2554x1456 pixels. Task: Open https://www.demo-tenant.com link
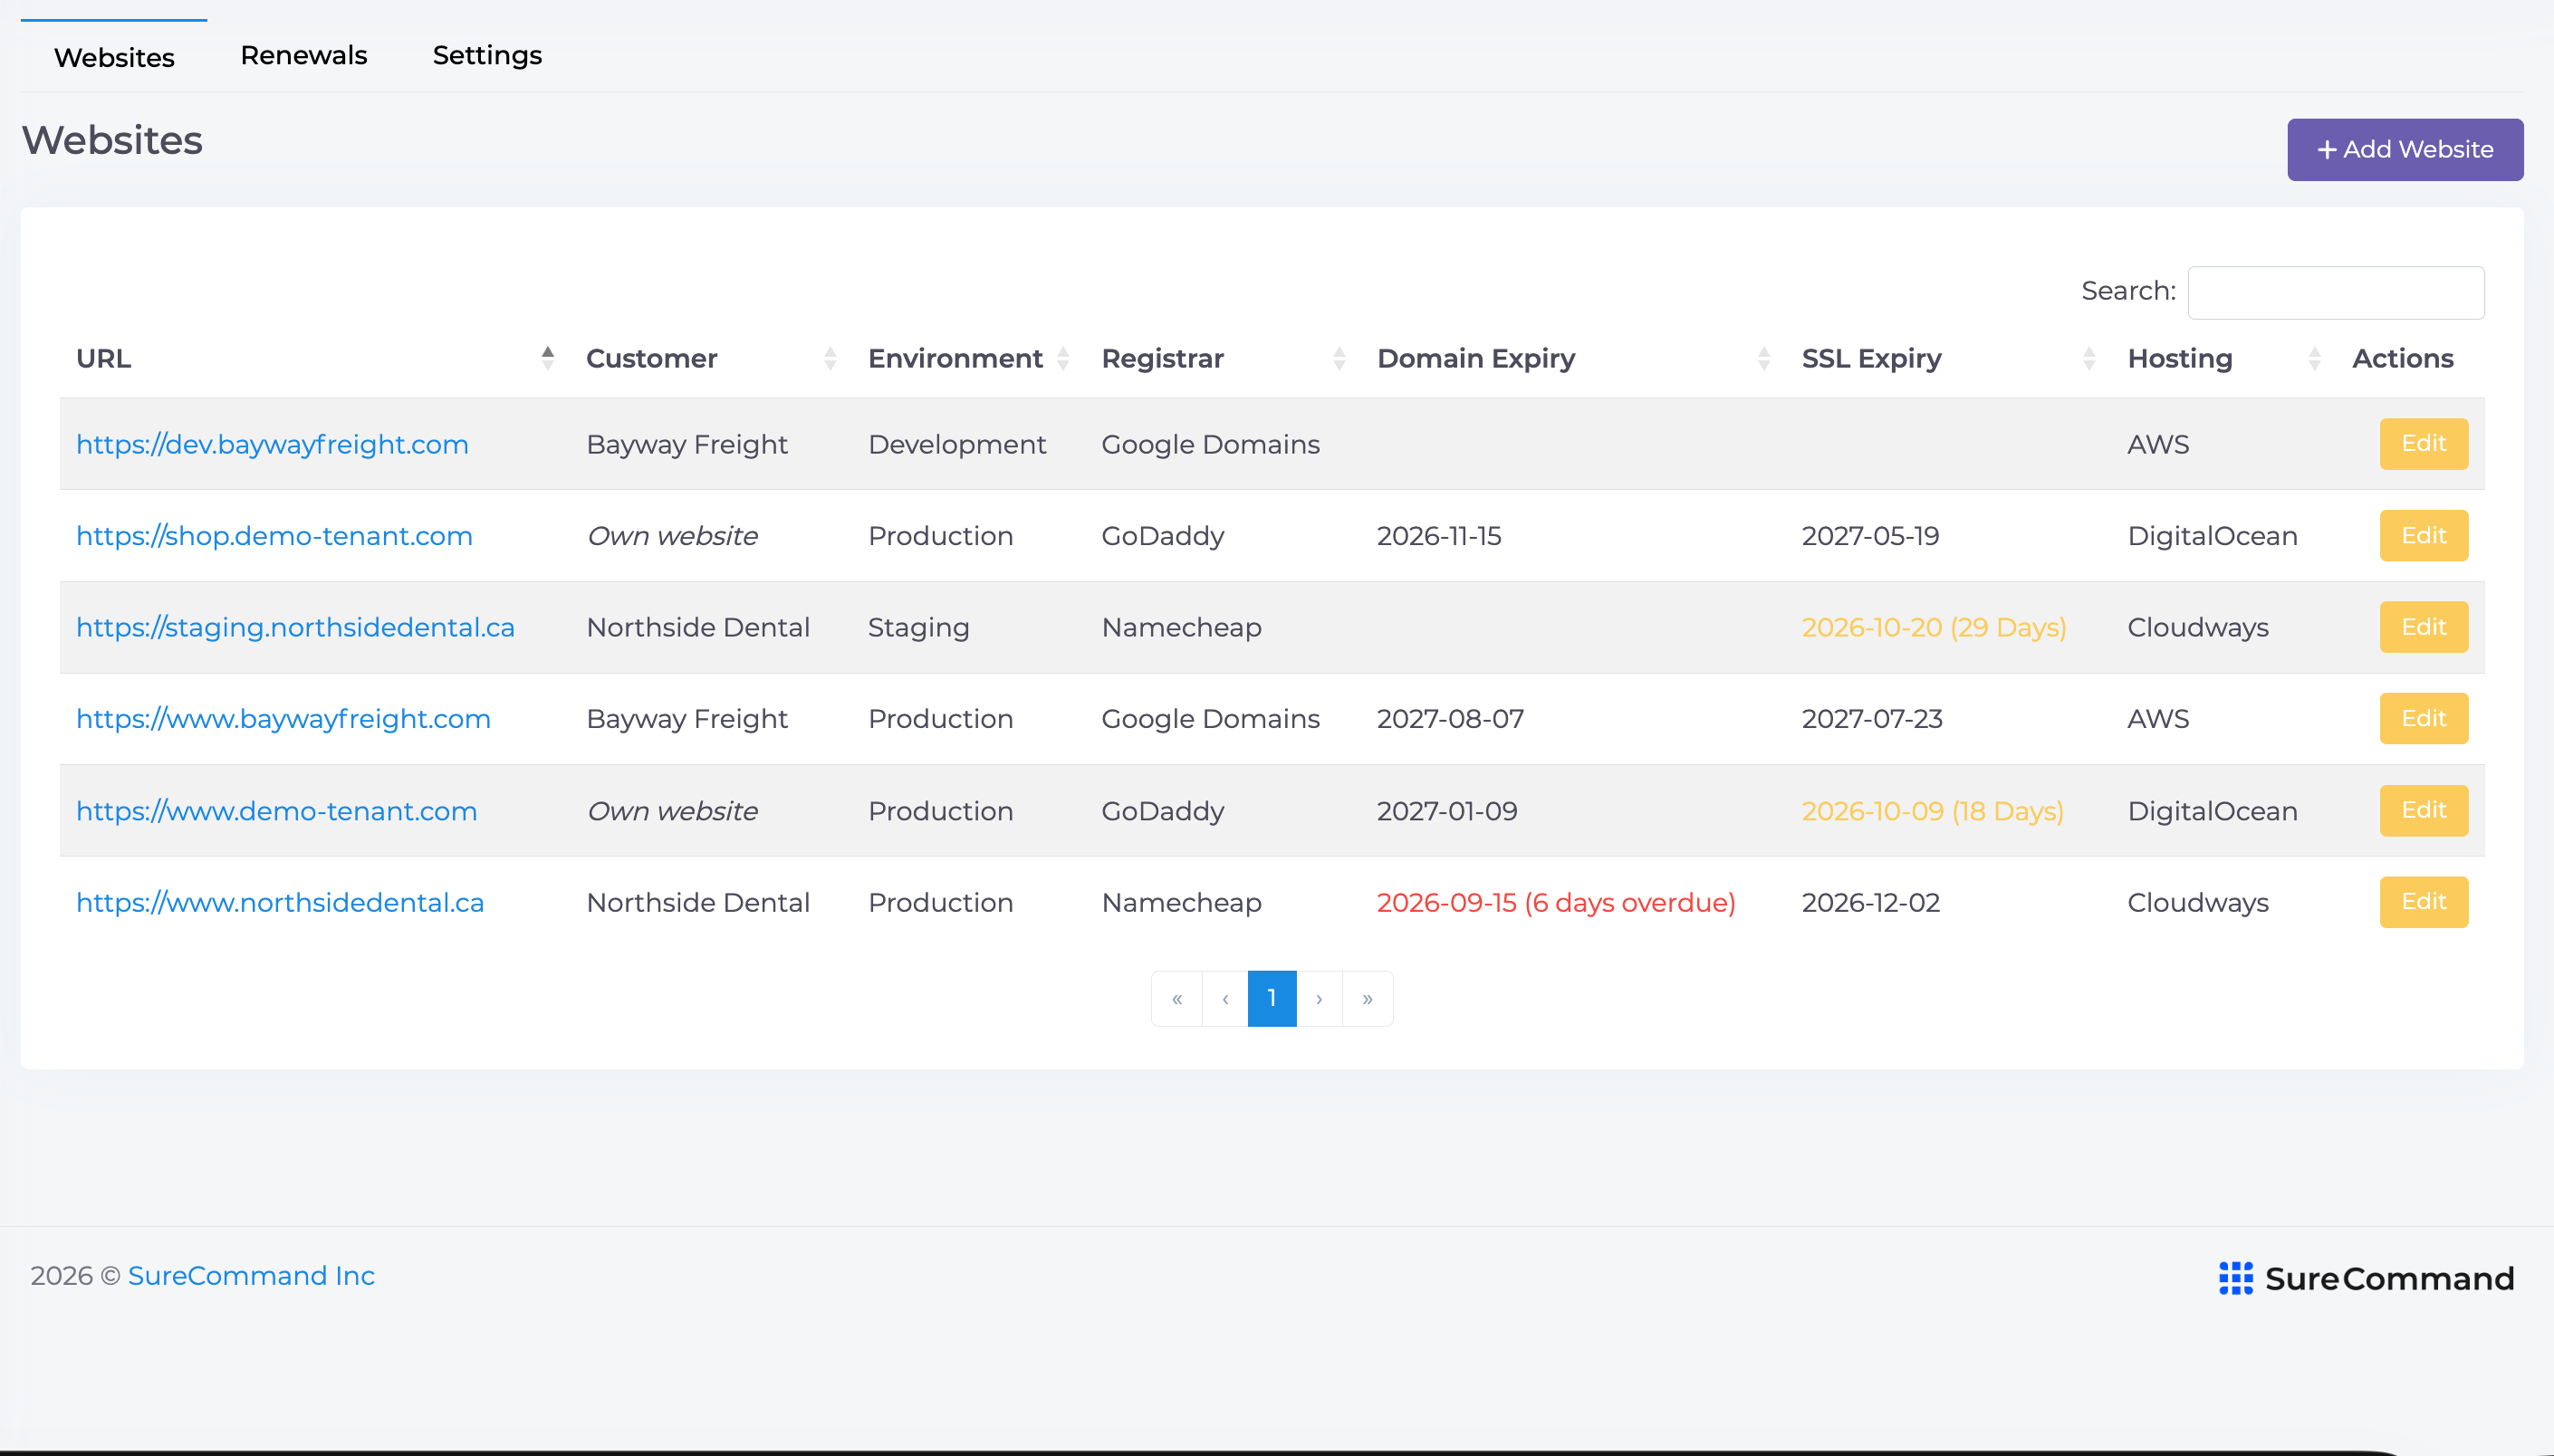click(x=276, y=811)
